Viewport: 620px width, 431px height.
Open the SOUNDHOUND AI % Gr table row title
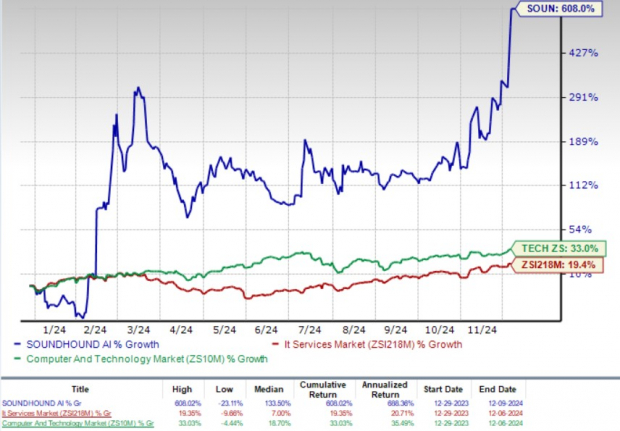tap(42, 404)
